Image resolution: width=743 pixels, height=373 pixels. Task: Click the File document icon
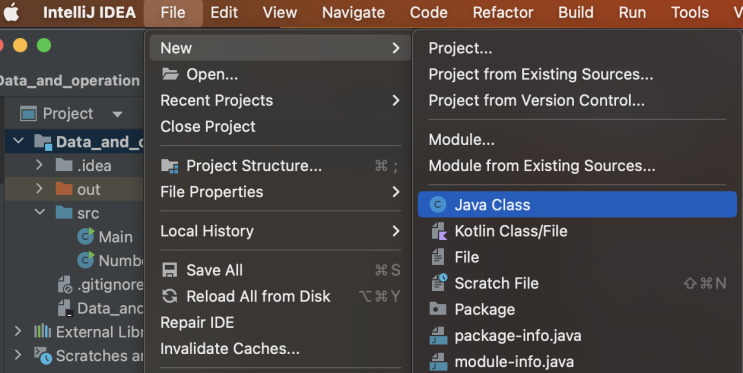[438, 257]
